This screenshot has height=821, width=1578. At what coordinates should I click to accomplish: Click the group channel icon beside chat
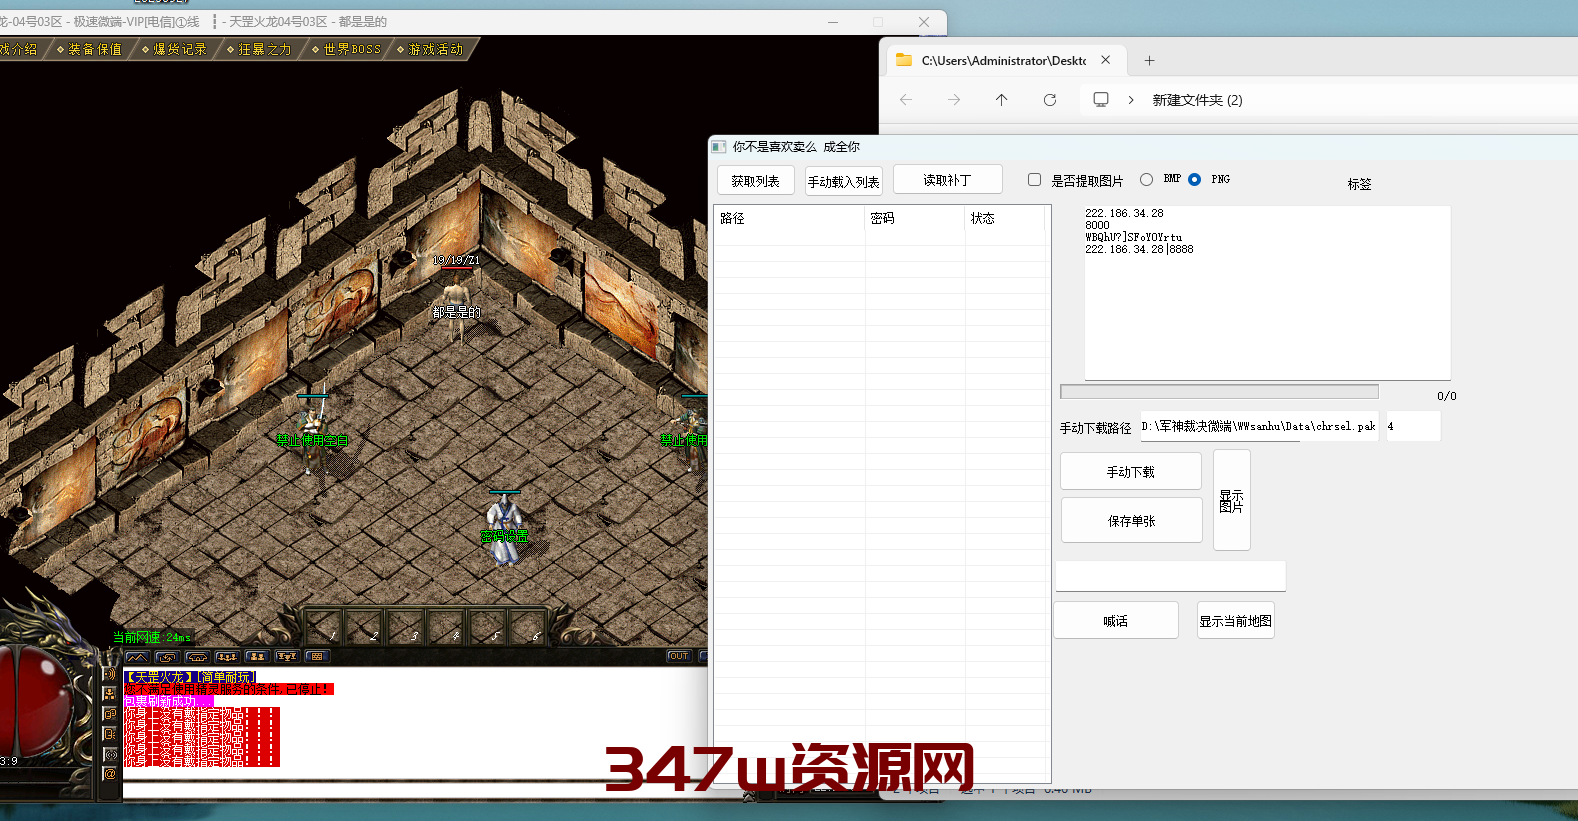(x=110, y=694)
